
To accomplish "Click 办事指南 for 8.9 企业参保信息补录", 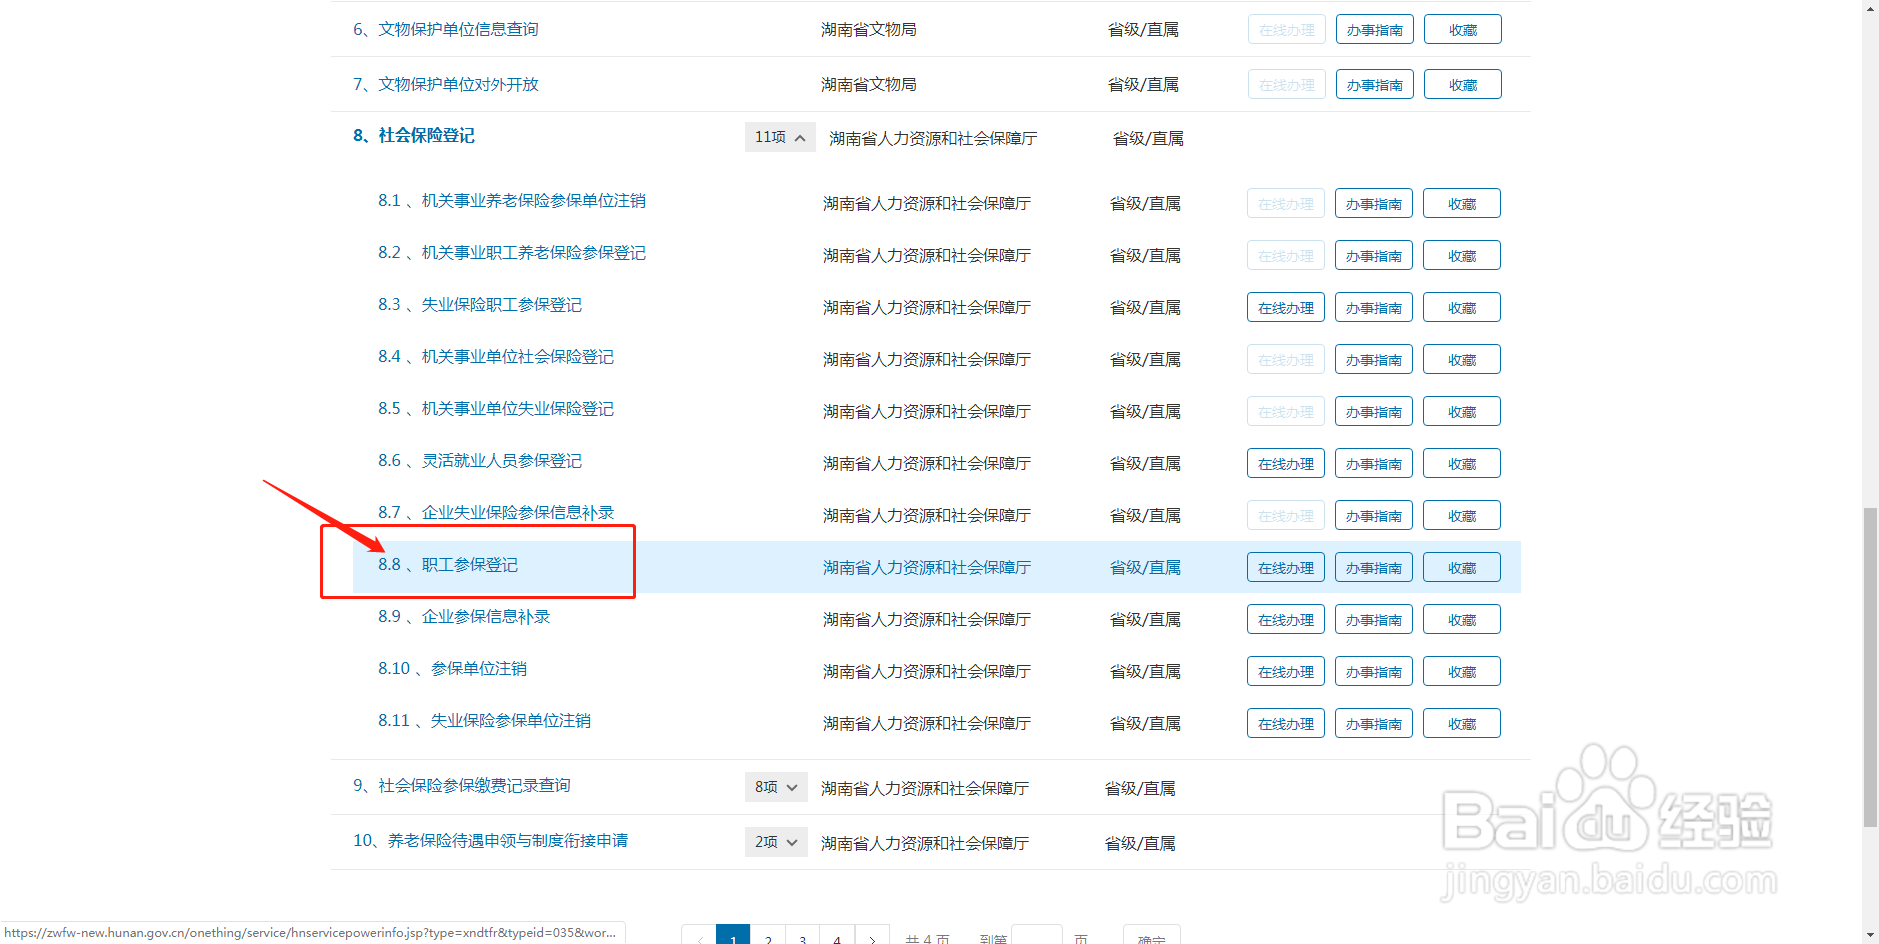I will click(x=1374, y=619).
